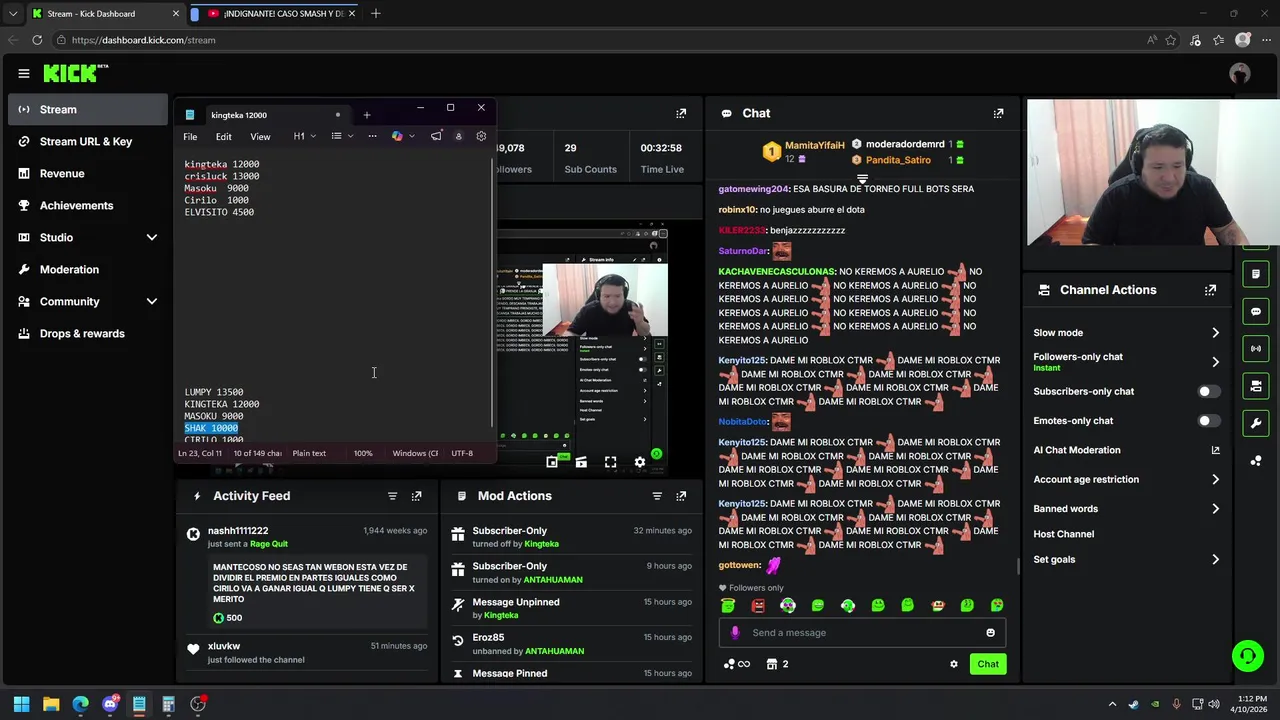The image size is (1280, 720).
Task: Filter the Activity Feed
Action: (392, 496)
